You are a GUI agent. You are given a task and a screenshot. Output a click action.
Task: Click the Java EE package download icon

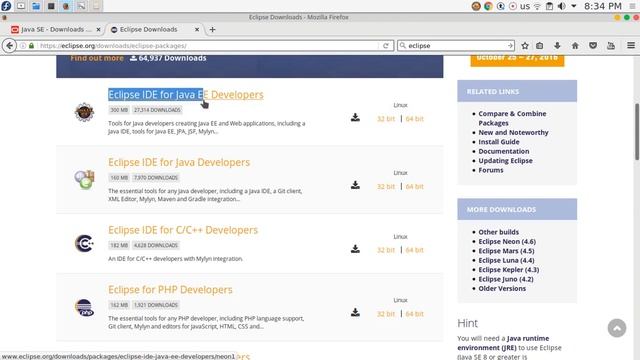356,118
